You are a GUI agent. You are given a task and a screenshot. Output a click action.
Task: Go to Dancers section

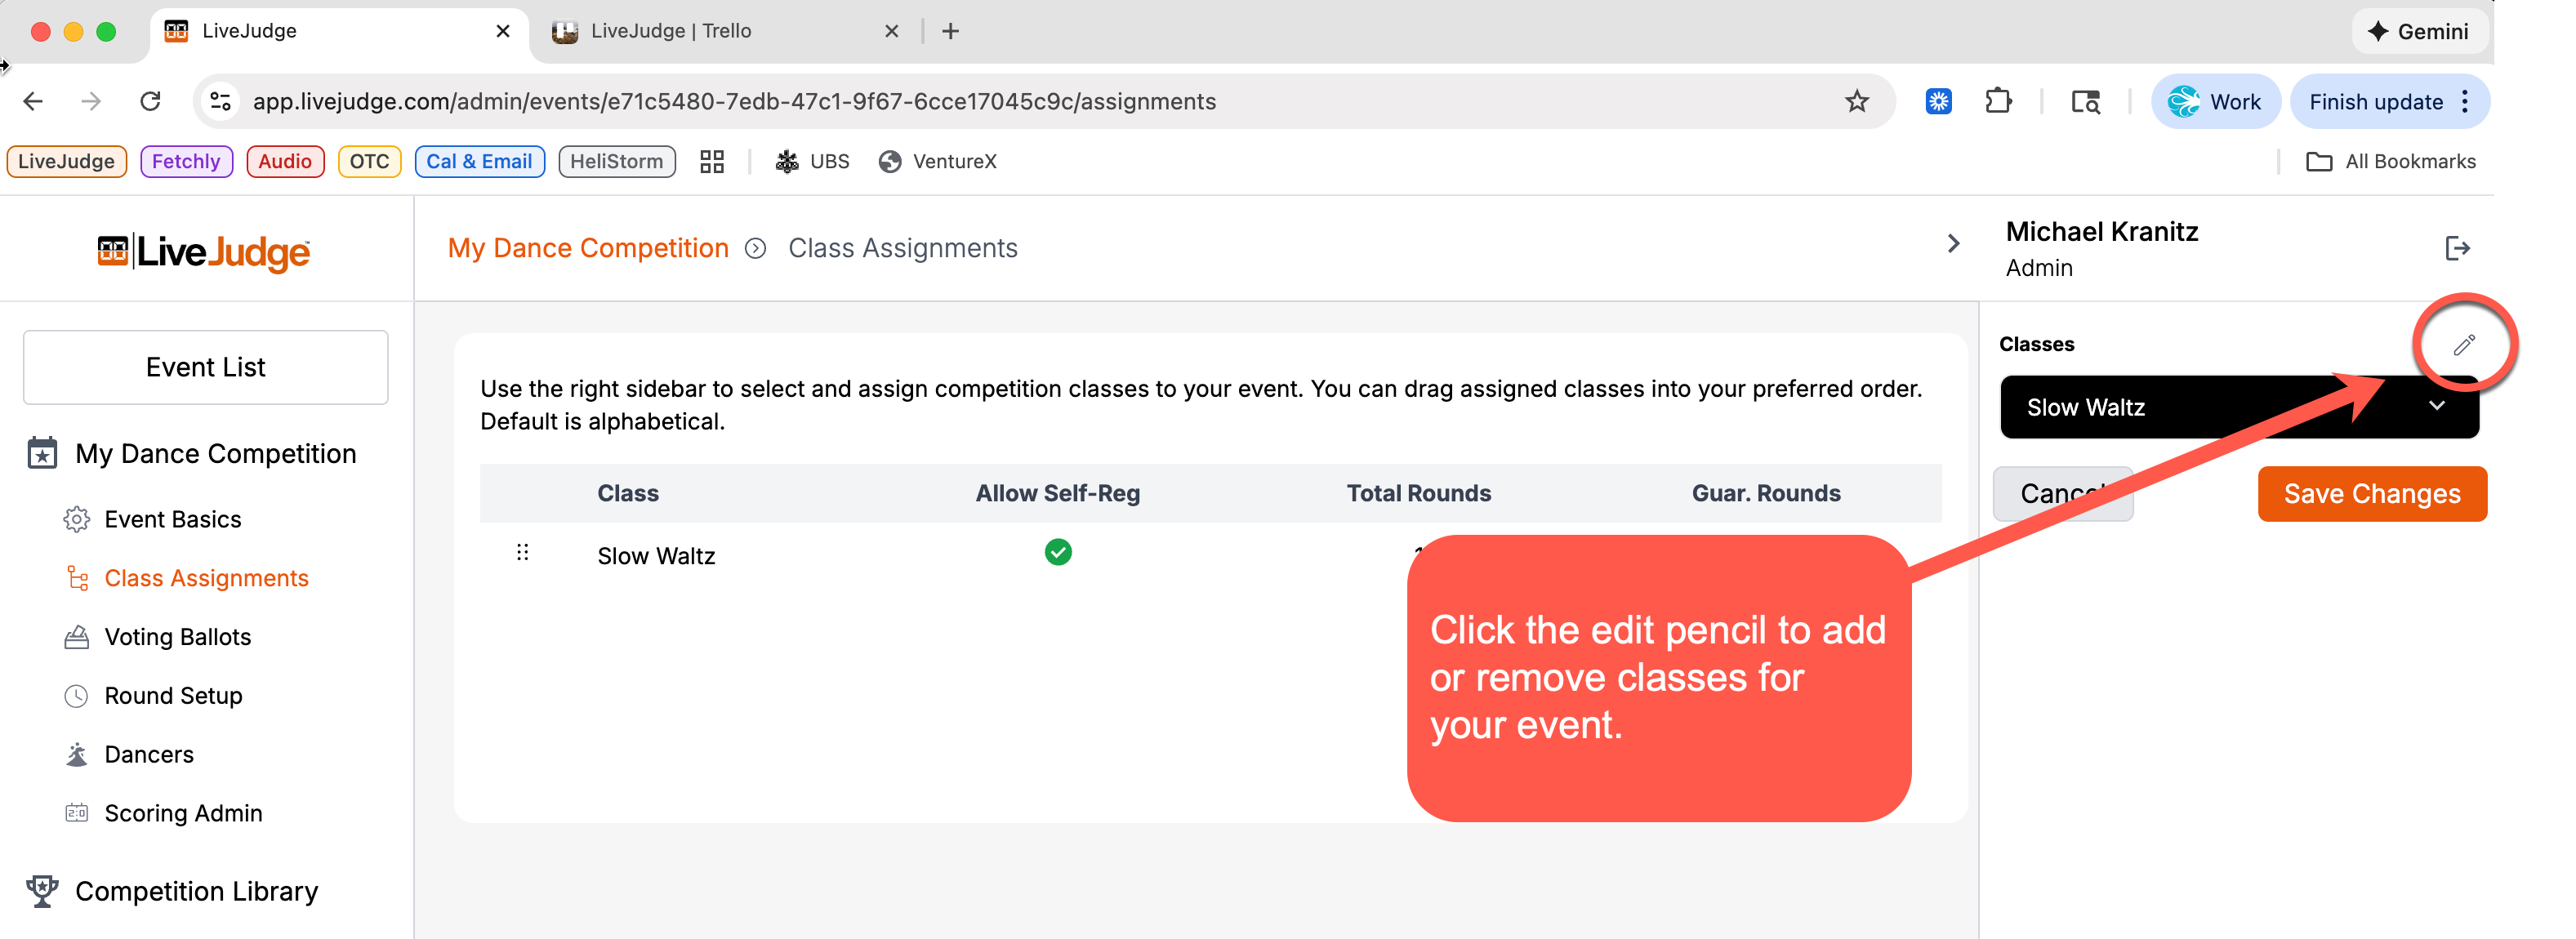pos(149,754)
